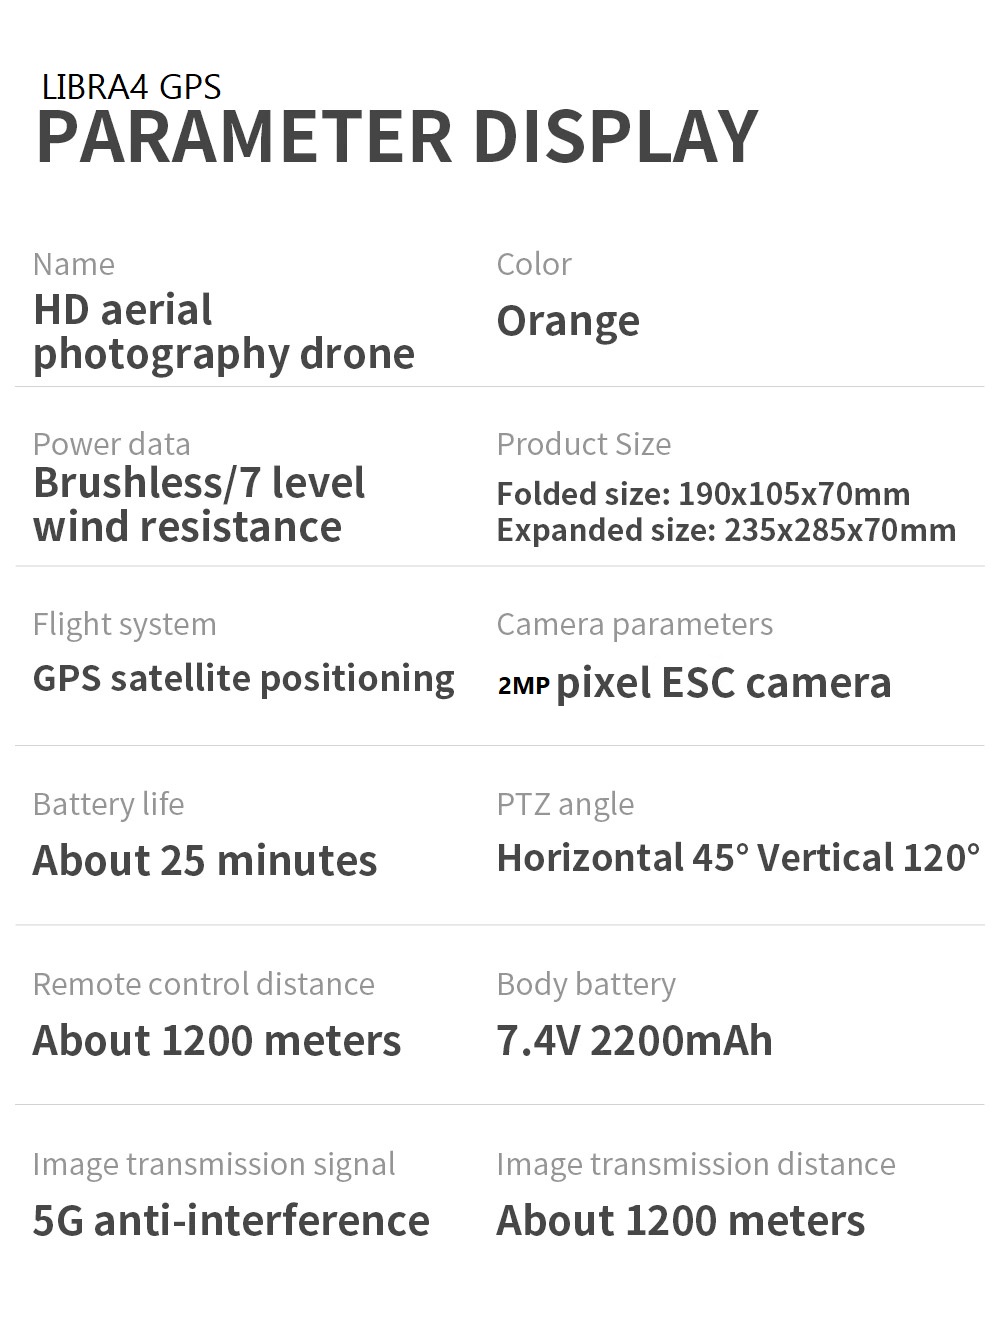The height and width of the screenshot is (1342, 1000).
Task: Click the pixel ESC camera text
Action: click(x=723, y=683)
